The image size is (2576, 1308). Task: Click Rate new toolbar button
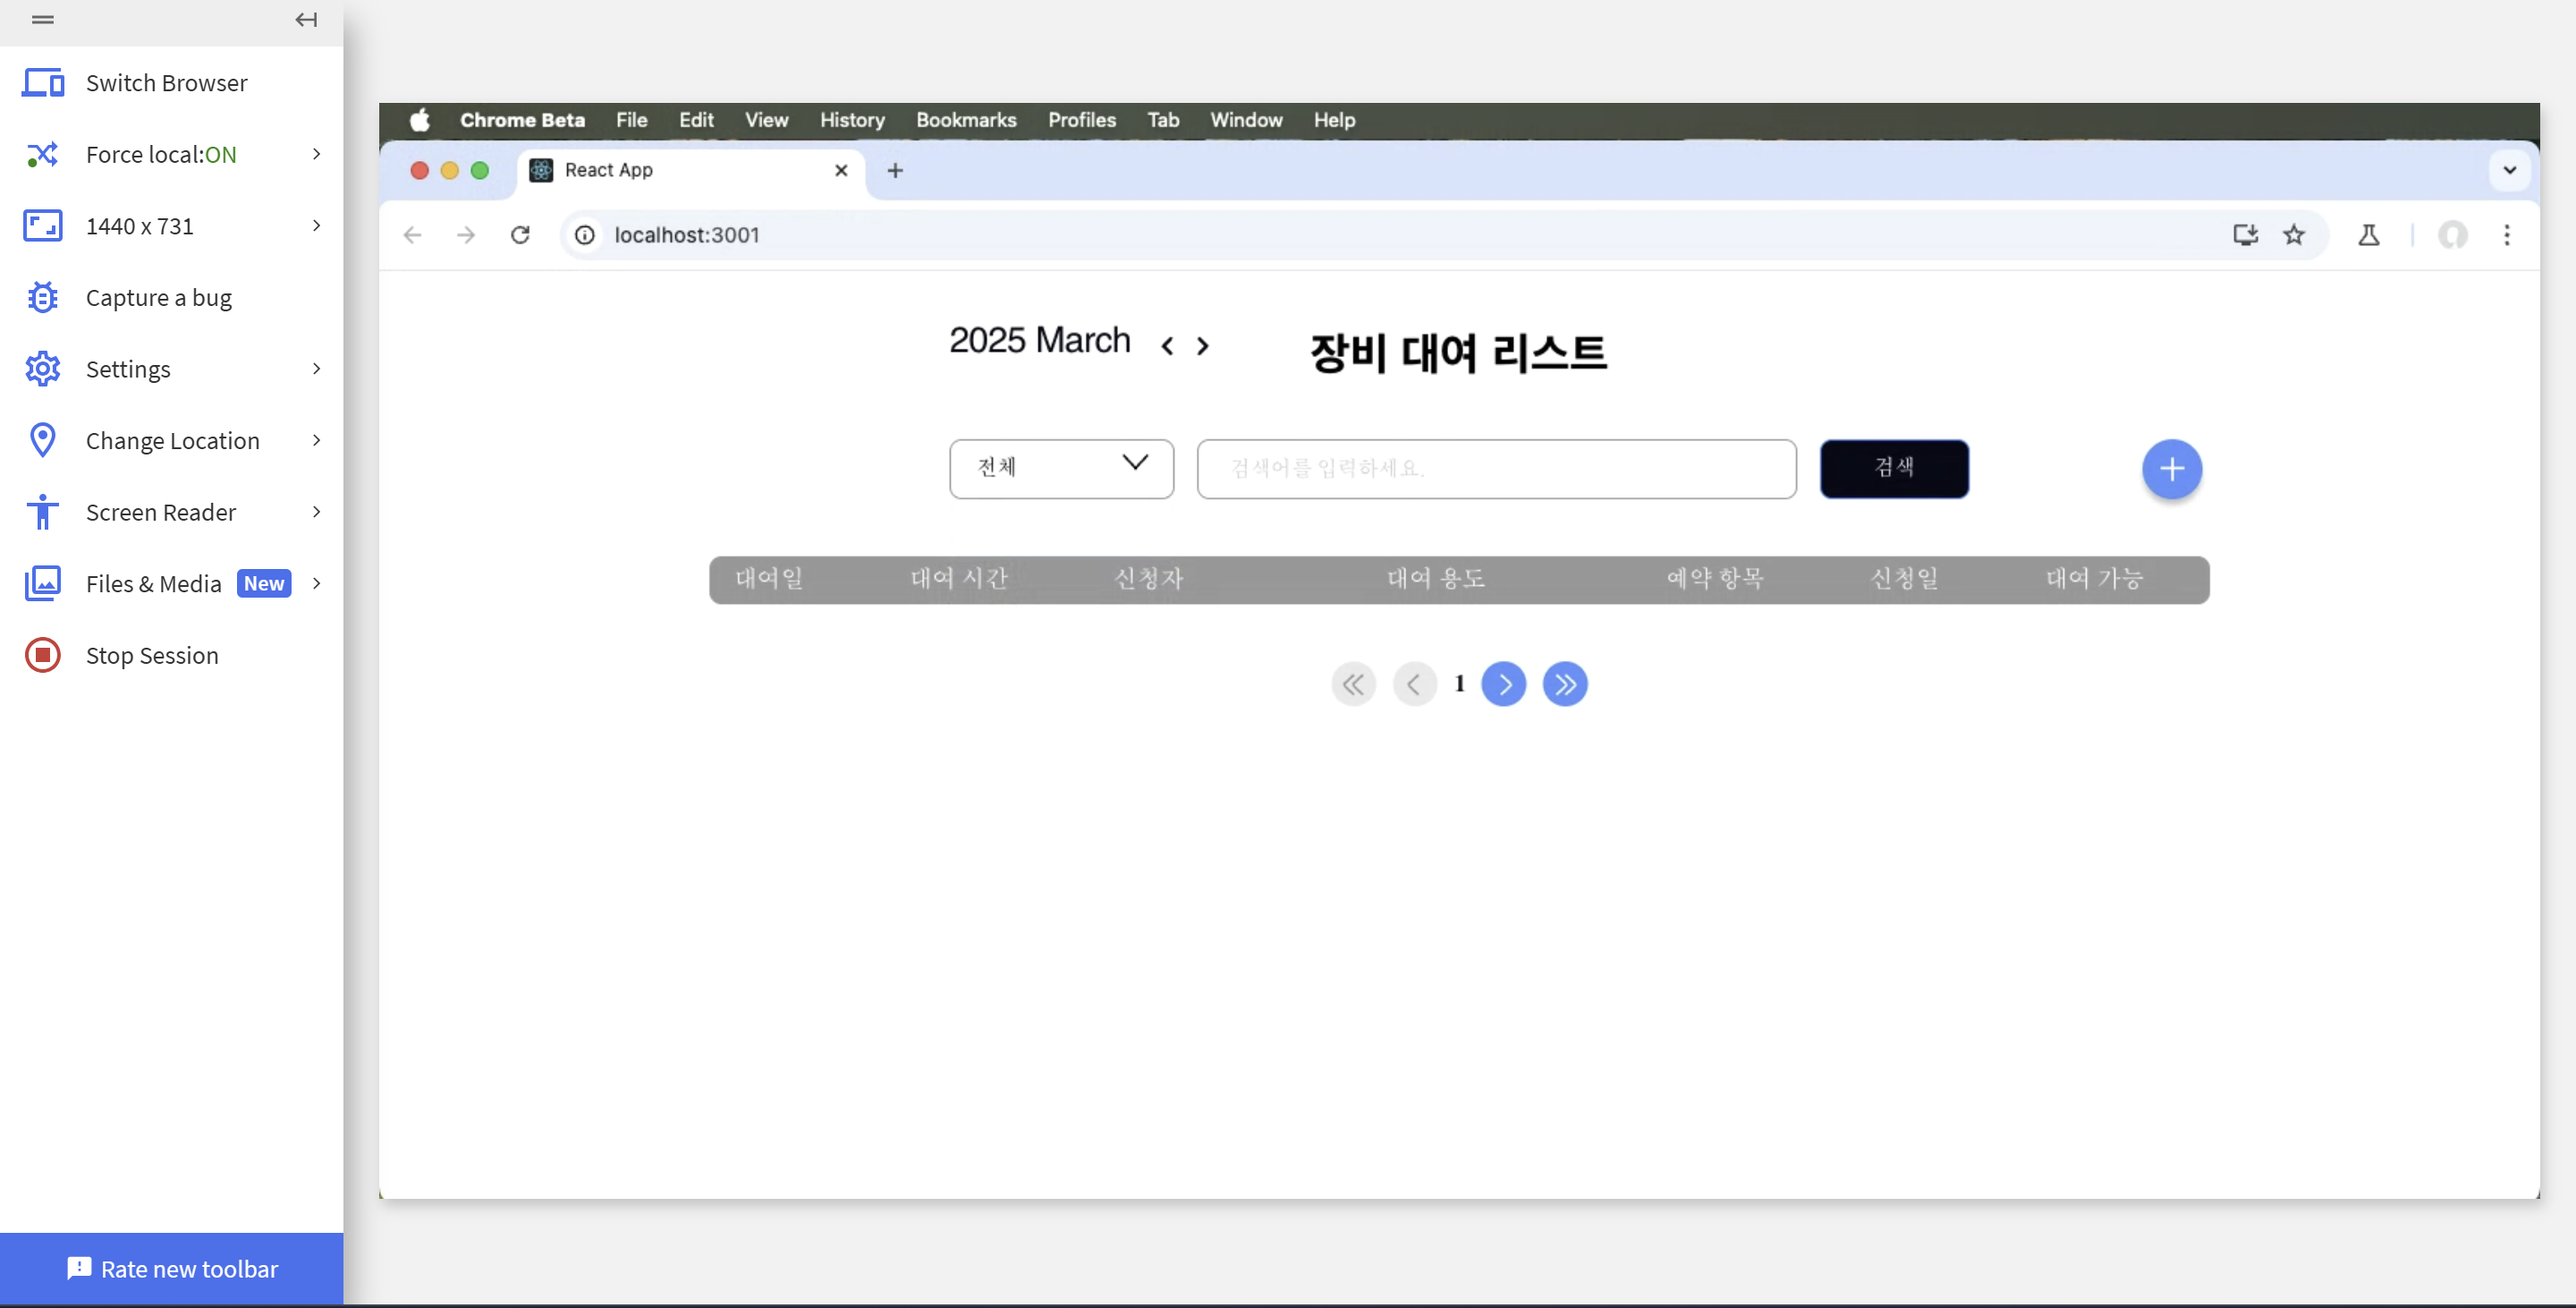[172, 1268]
